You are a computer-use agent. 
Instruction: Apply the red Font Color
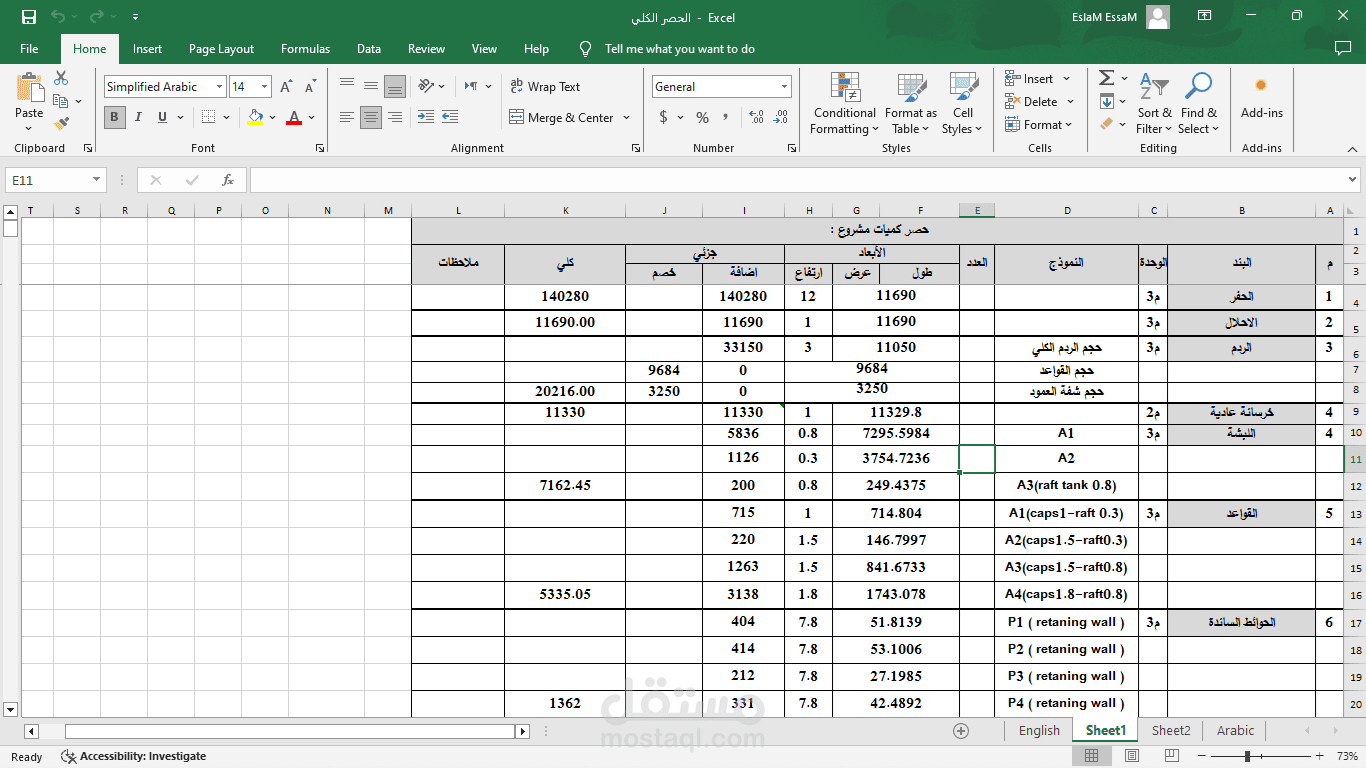coord(294,117)
